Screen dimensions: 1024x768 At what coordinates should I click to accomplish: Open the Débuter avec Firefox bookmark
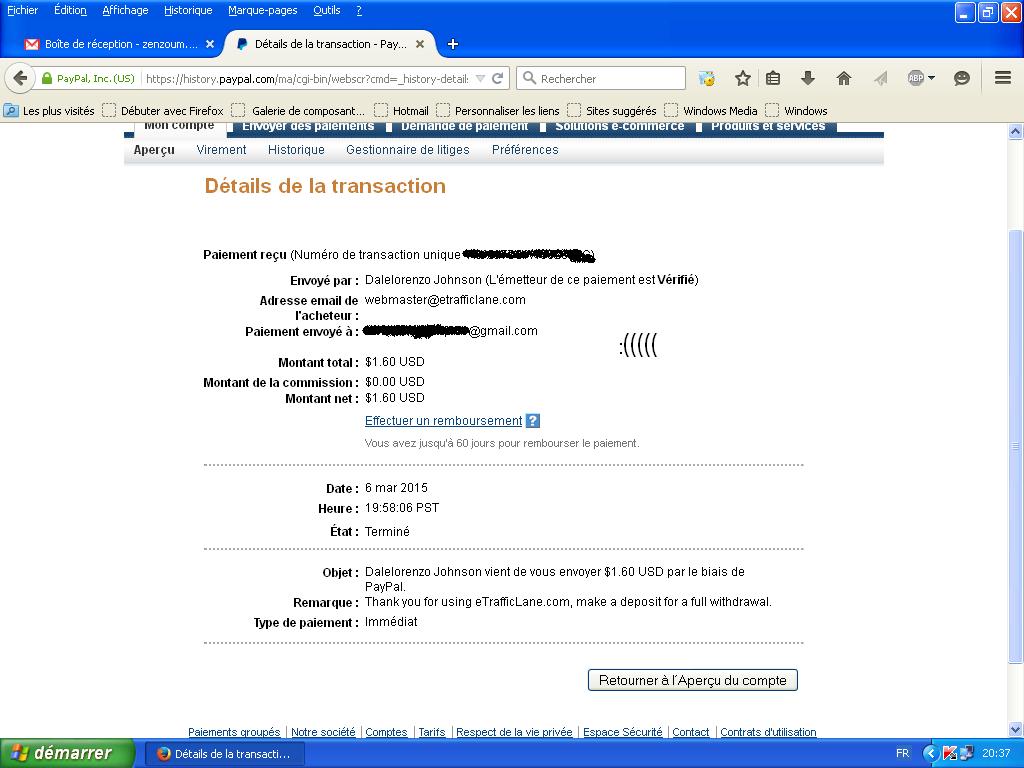coord(163,111)
